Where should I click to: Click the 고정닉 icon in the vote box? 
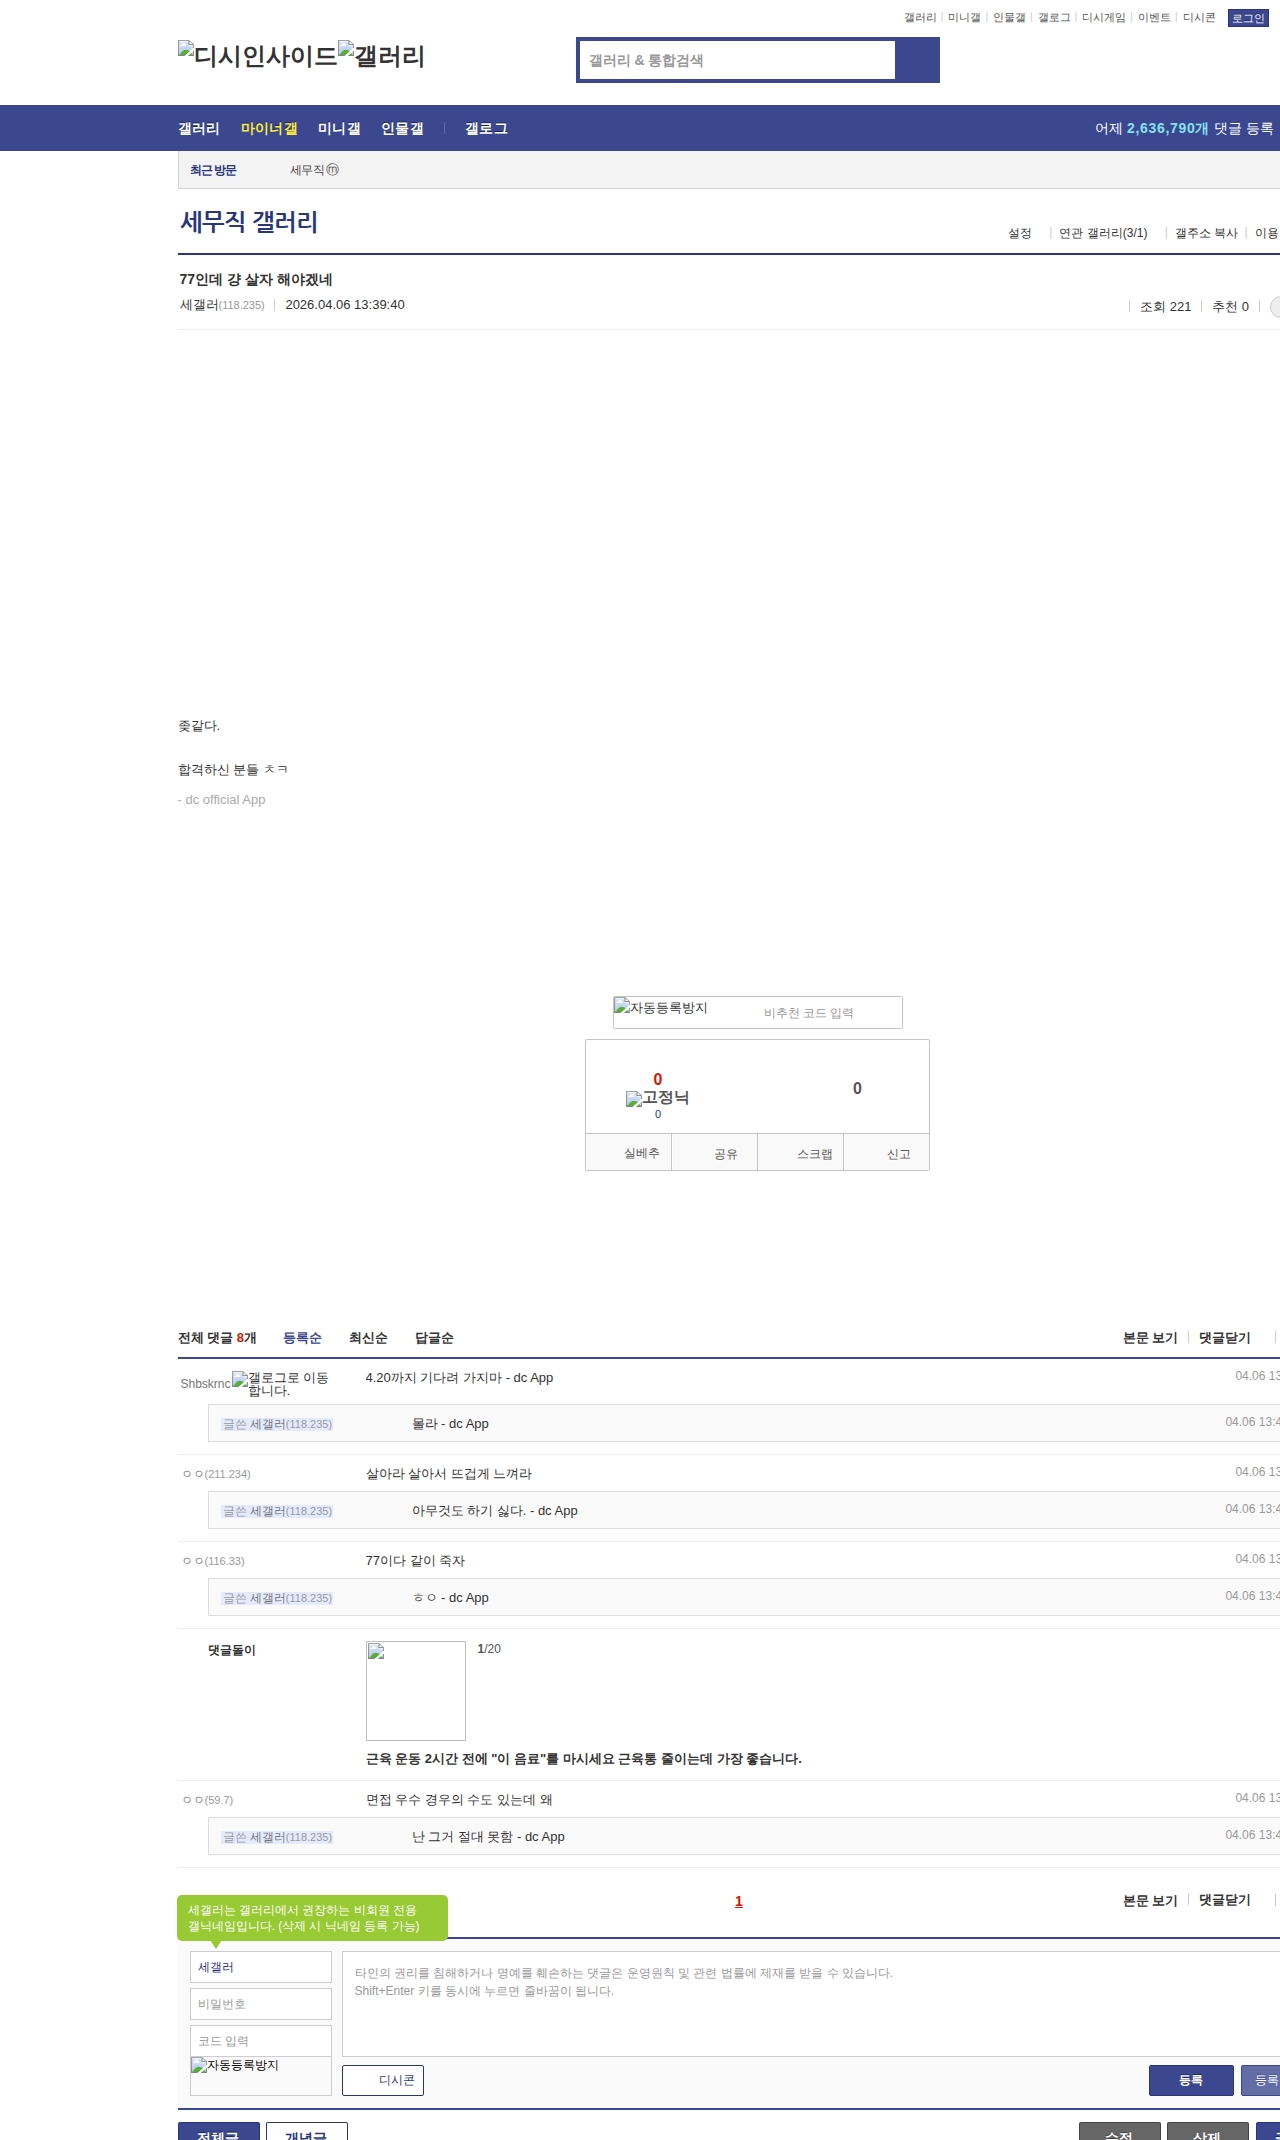click(657, 1098)
